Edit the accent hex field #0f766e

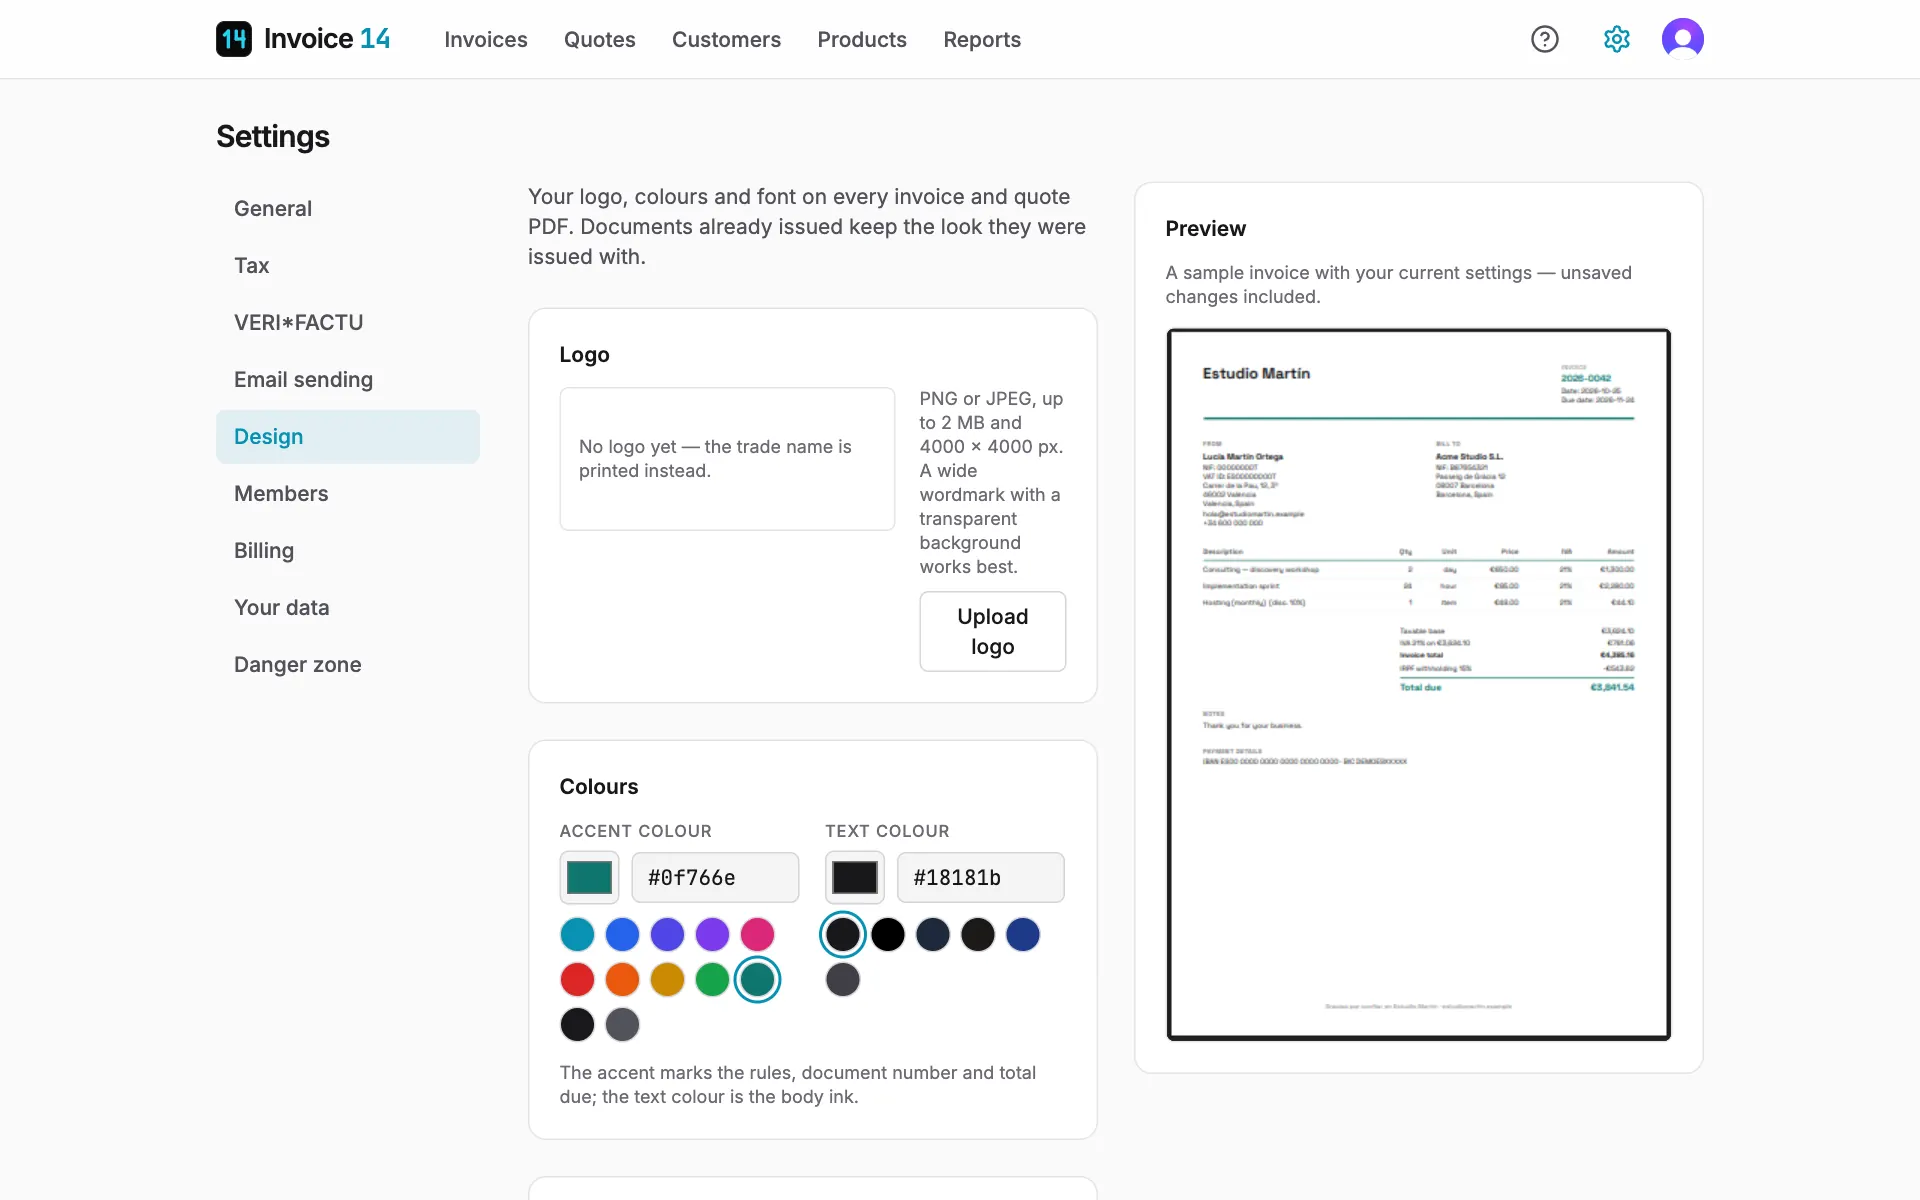point(715,878)
